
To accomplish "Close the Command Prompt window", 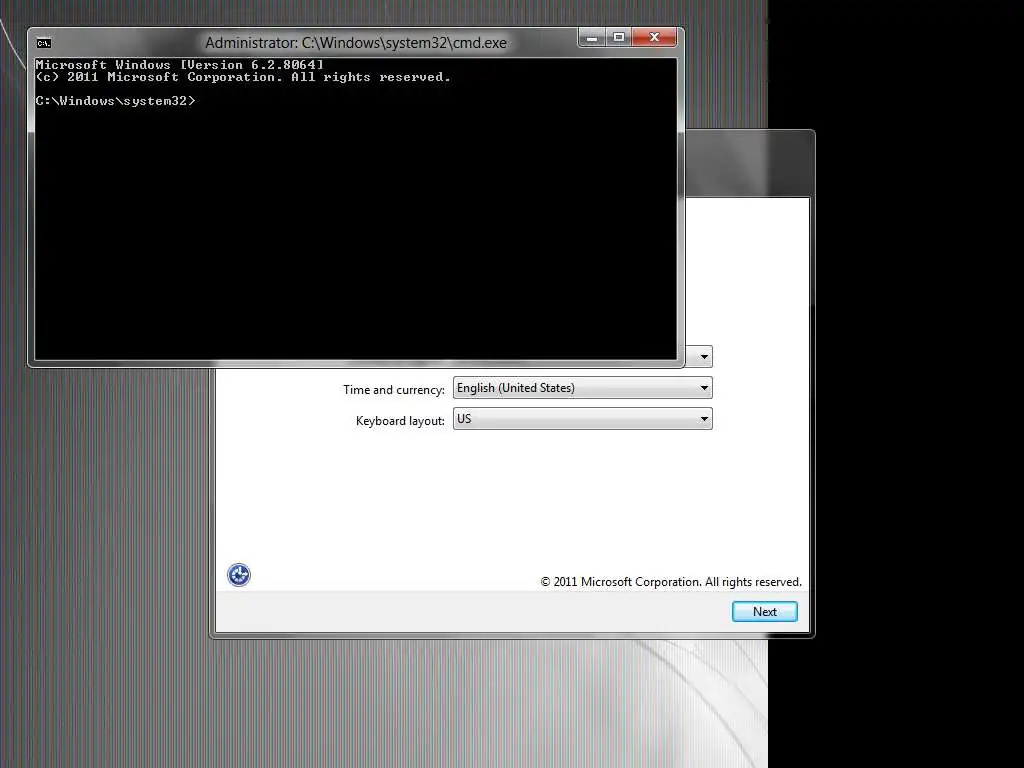I will pyautogui.click(x=654, y=38).
